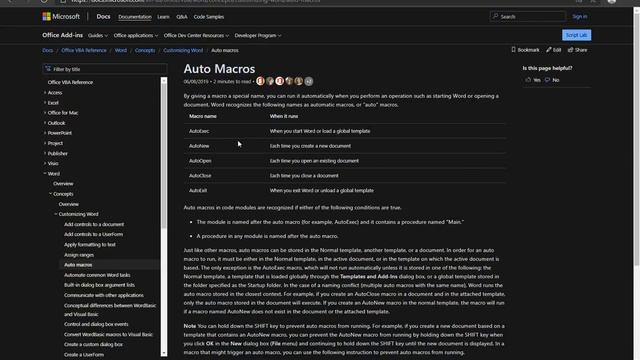Open the Learn tab

click(163, 17)
